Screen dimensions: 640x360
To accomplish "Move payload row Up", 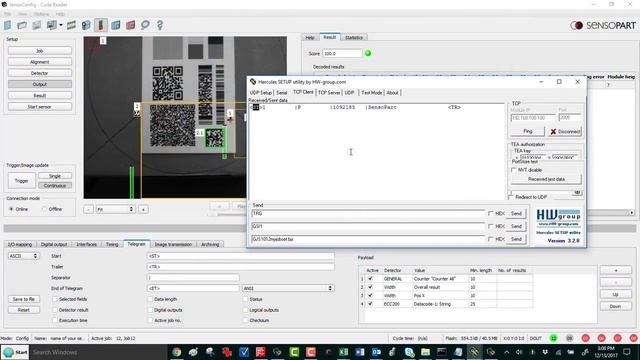I will [616, 294].
